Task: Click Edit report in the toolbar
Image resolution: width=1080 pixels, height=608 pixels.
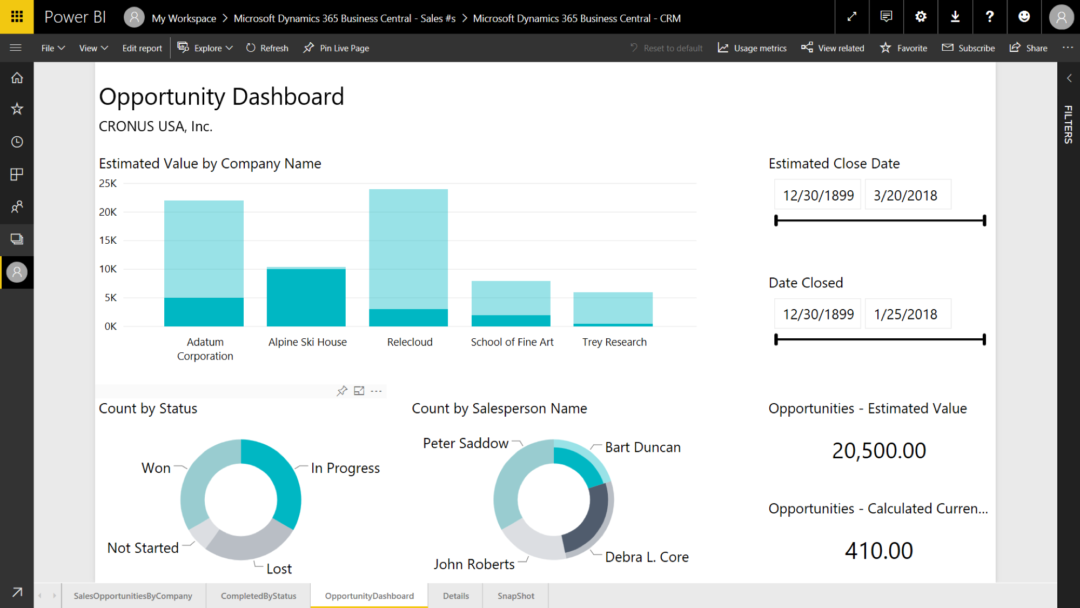Action: pos(141,47)
